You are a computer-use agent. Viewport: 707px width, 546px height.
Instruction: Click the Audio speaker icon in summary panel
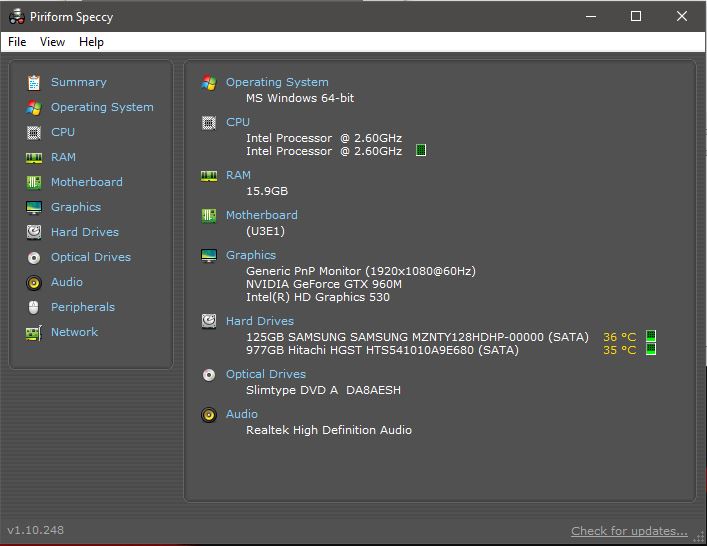coord(209,415)
